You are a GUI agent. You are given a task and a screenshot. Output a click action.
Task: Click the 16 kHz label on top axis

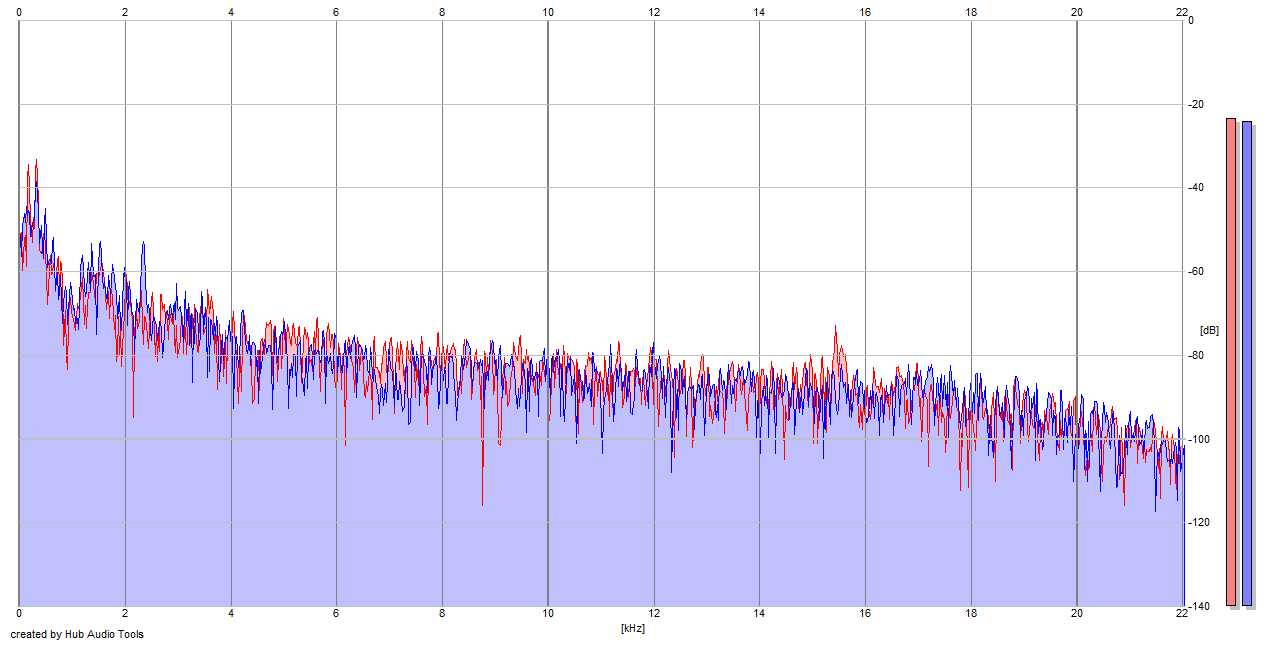click(865, 12)
